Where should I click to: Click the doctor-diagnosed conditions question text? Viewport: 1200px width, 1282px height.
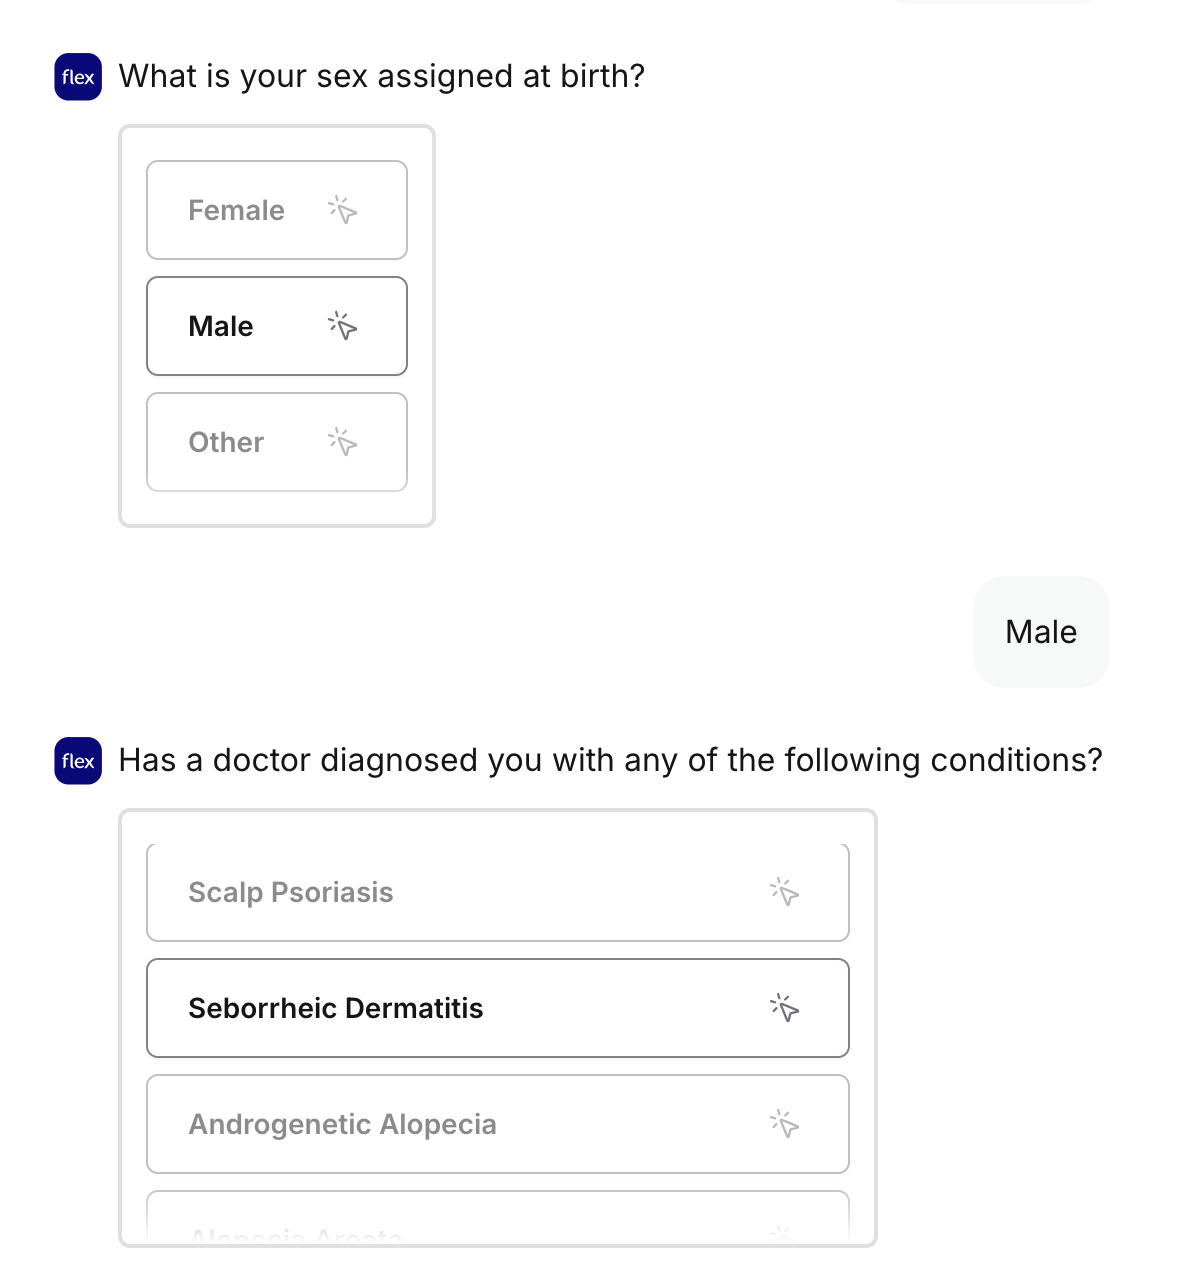click(x=610, y=761)
